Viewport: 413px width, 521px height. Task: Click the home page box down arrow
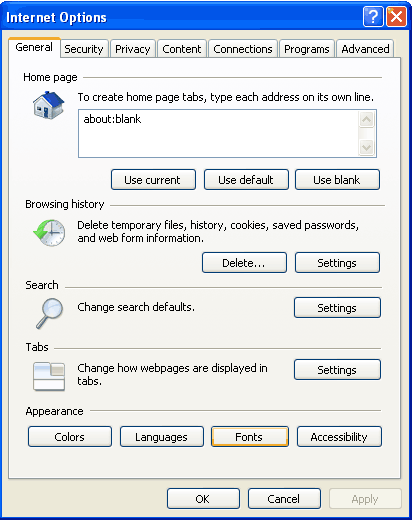point(367,147)
